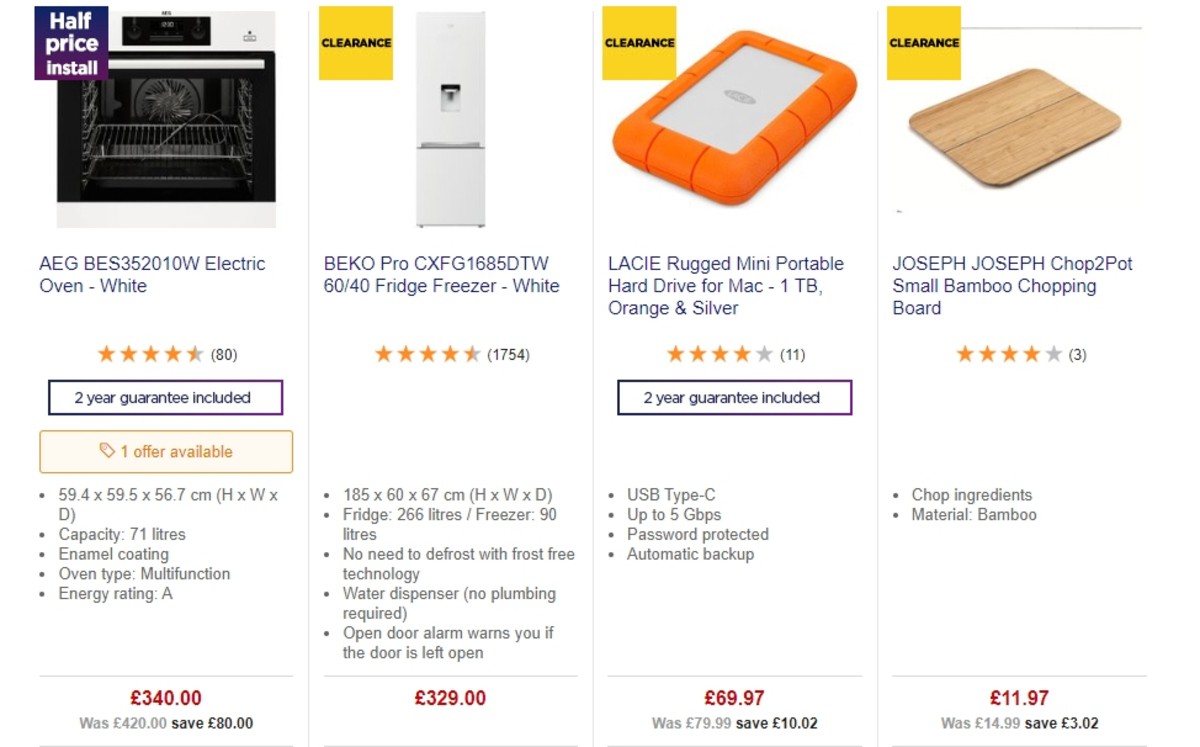Viewport: 1200px width, 747px height.
Task: Open the BEKO Pro CXFG1685DTW fridge listing
Action: pos(441,274)
